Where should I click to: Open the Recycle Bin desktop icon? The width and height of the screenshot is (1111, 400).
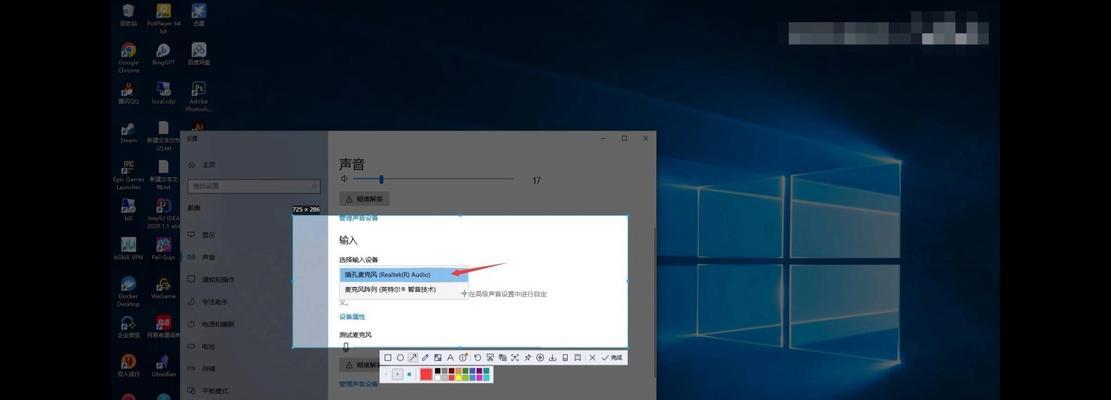[x=128, y=15]
